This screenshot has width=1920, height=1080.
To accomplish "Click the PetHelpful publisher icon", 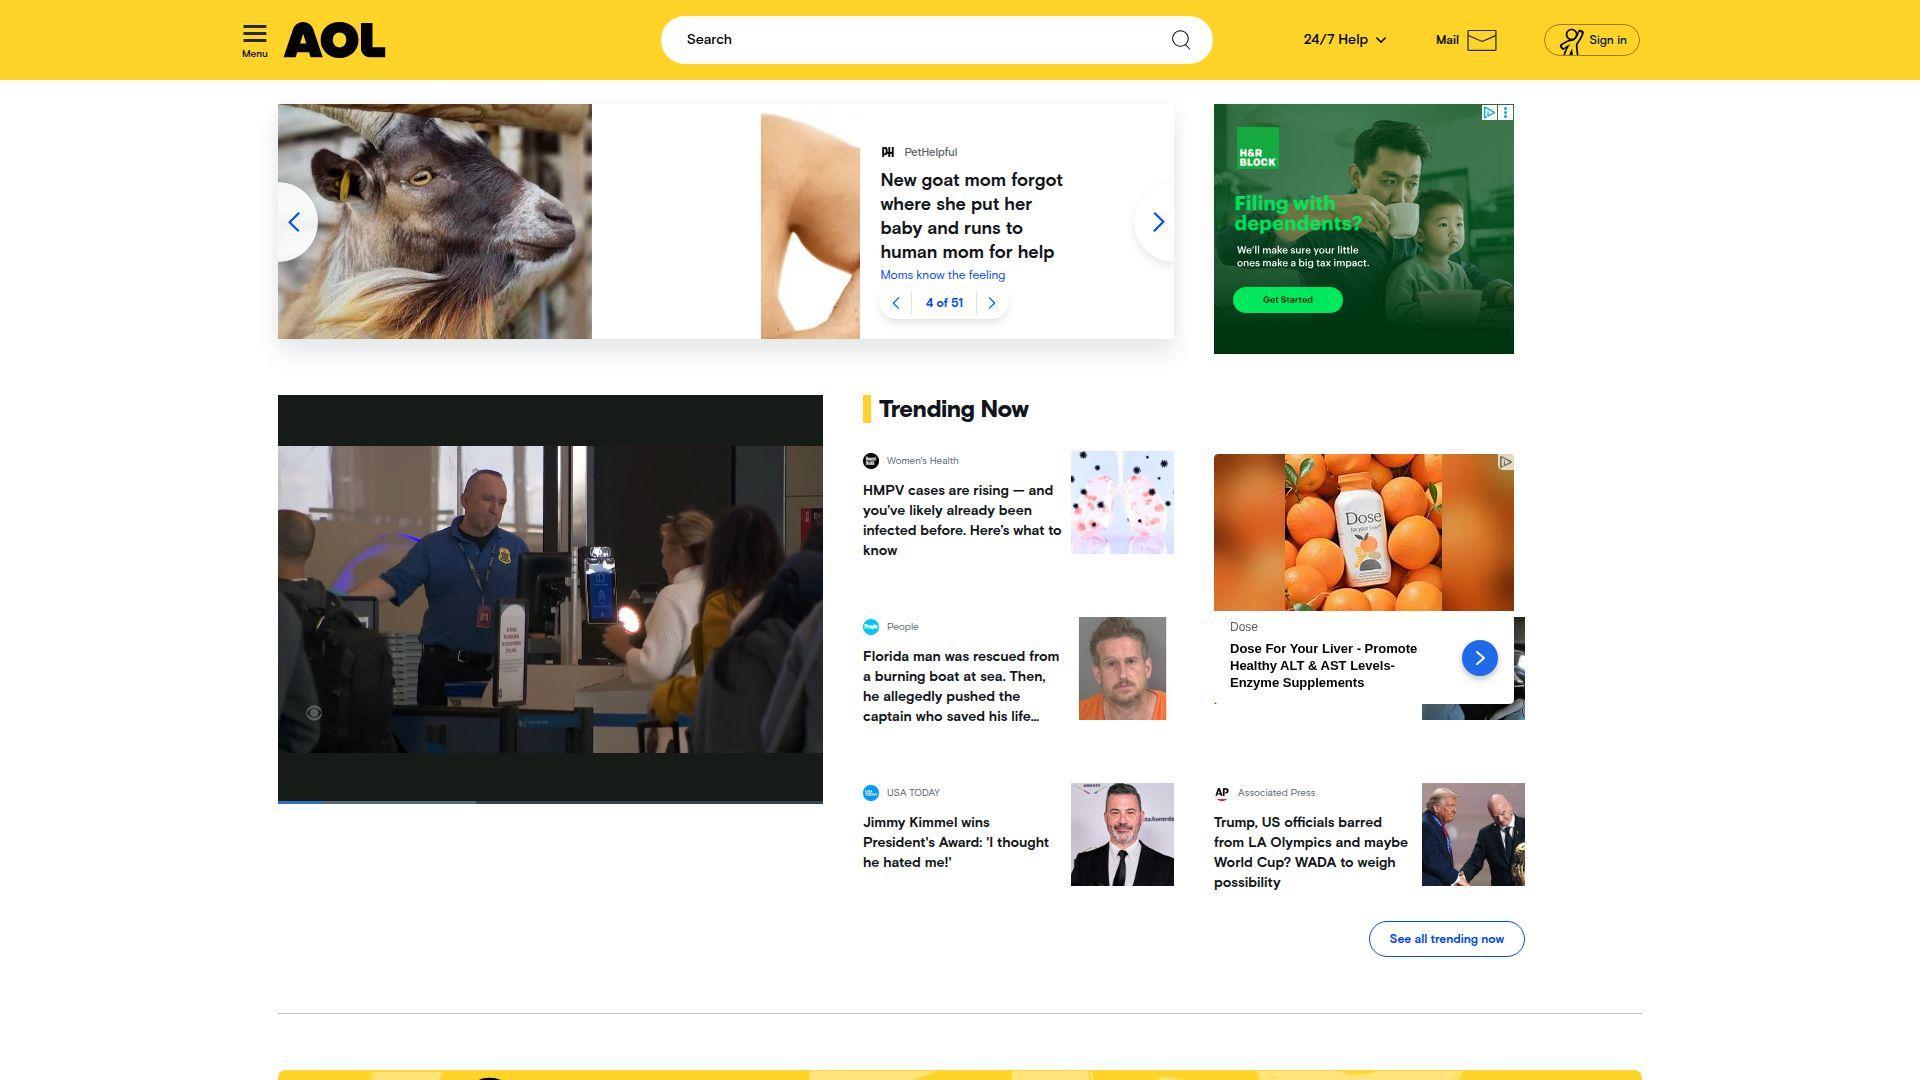I will point(888,152).
